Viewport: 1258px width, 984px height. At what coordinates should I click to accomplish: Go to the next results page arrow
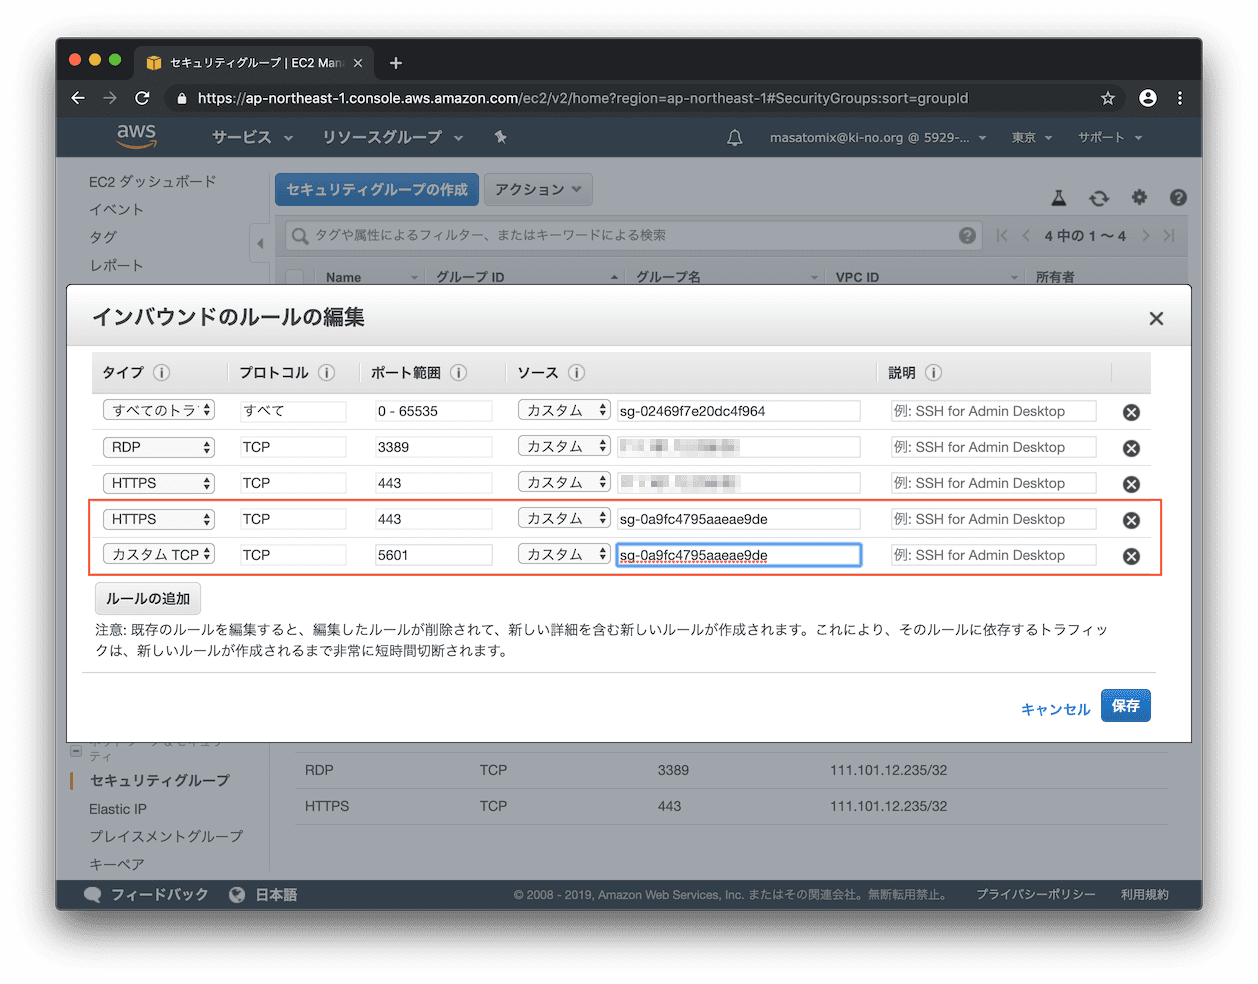pos(1146,236)
